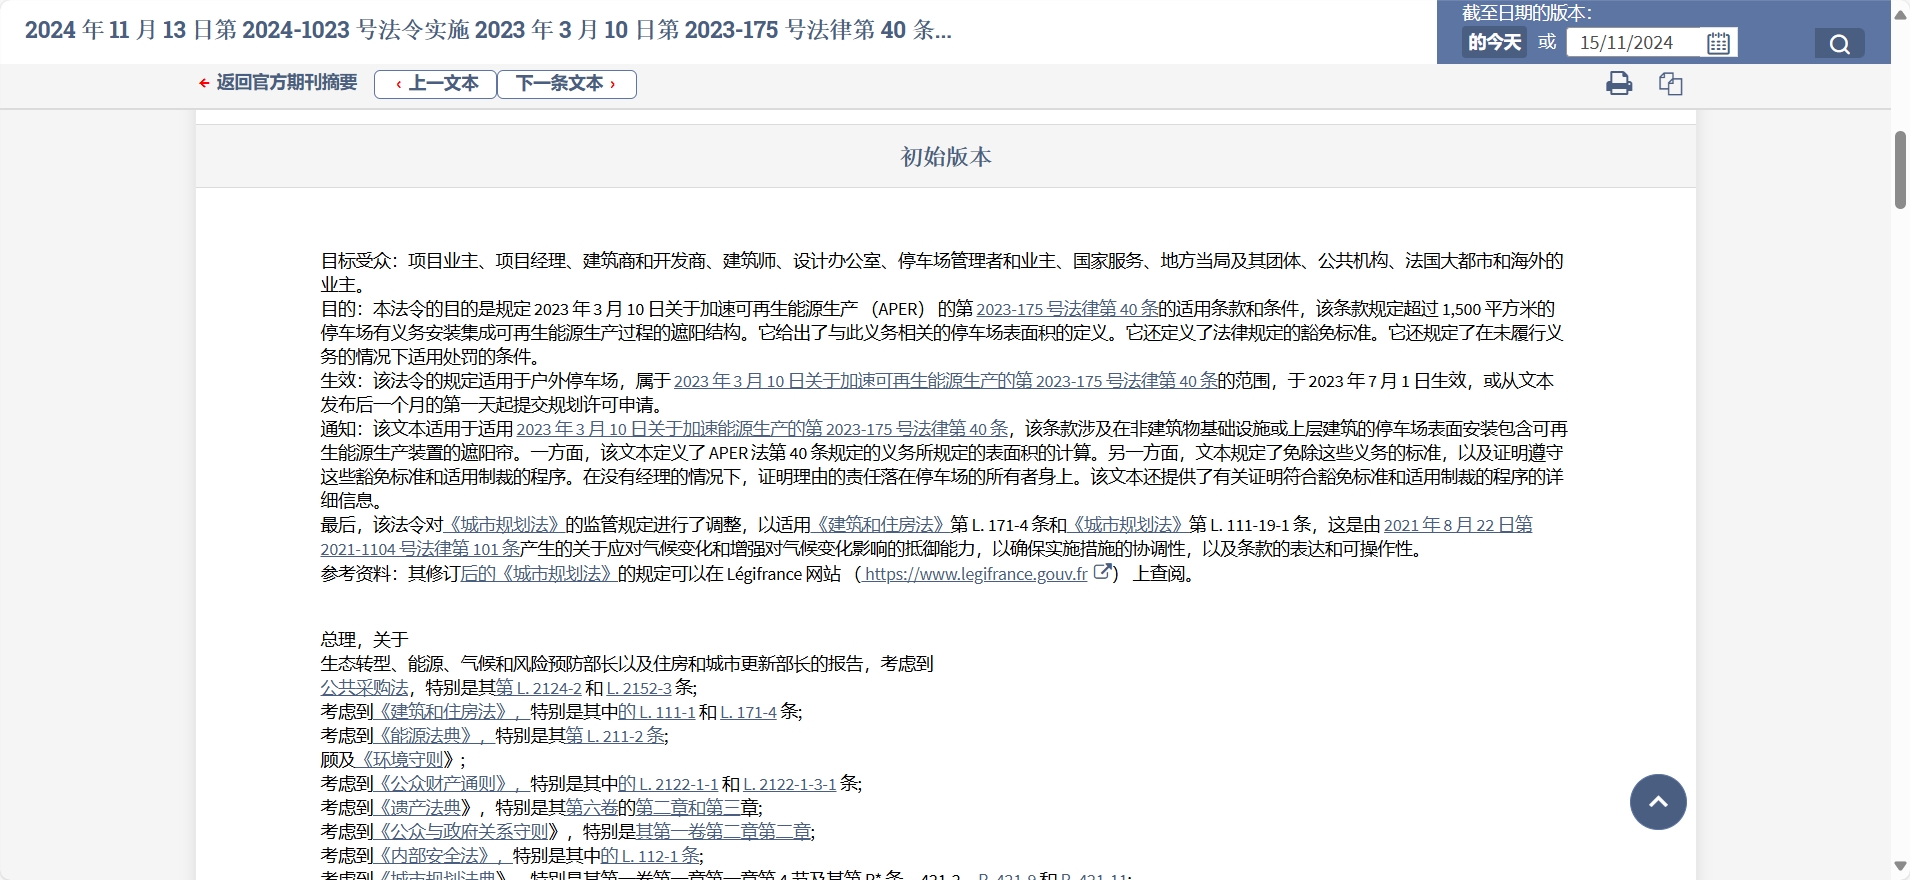Open the 《建筑和住房法》 link after 以适用
1910x880 pixels.
(x=878, y=525)
